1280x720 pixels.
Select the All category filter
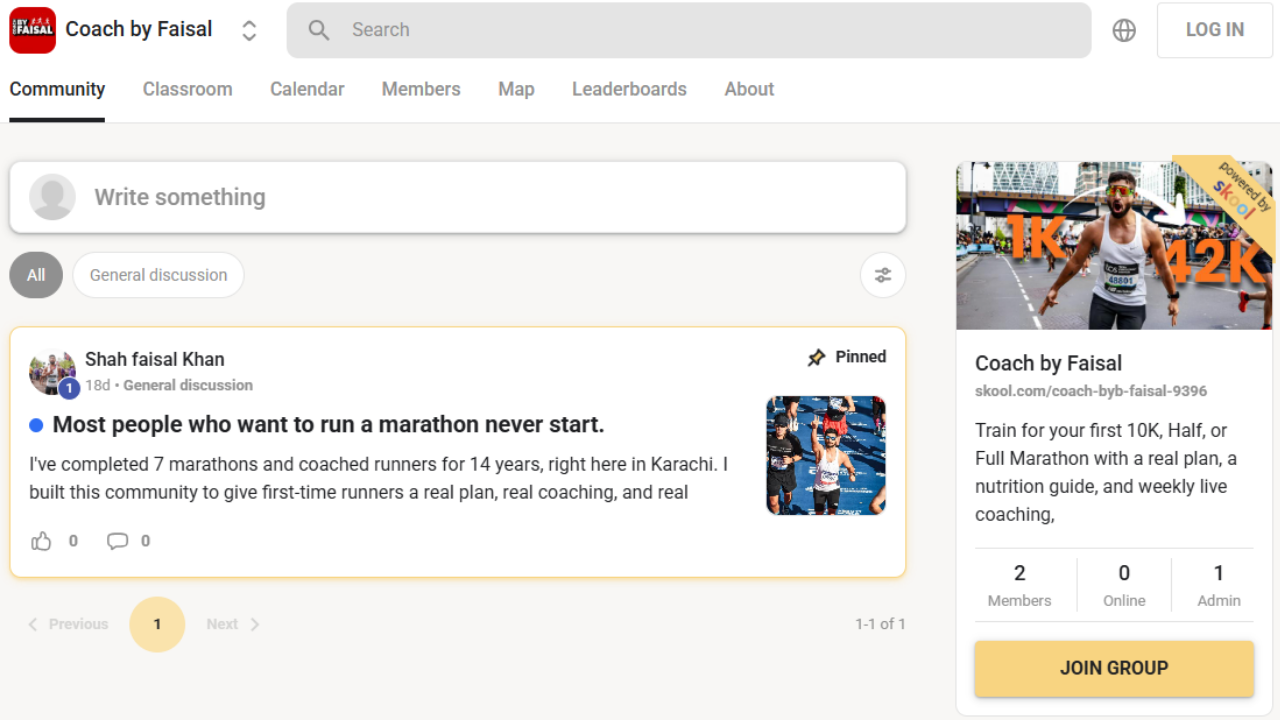tap(36, 275)
